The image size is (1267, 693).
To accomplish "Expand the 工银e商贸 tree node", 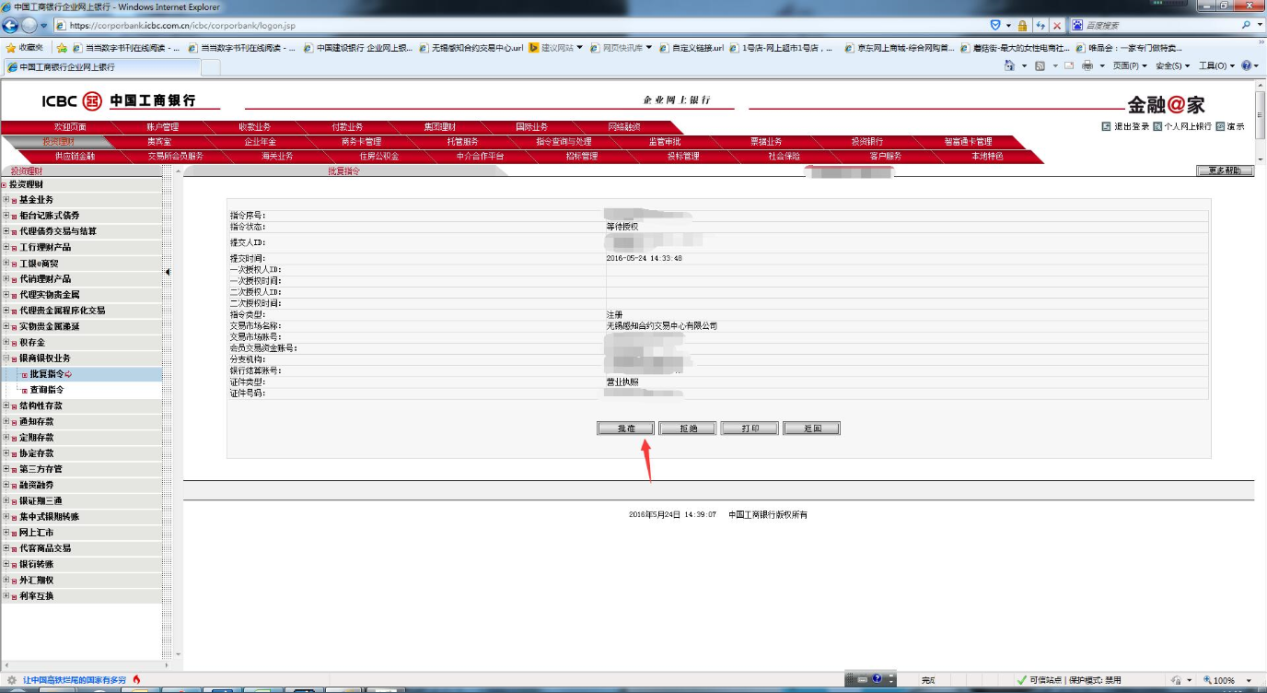I will coord(6,263).
